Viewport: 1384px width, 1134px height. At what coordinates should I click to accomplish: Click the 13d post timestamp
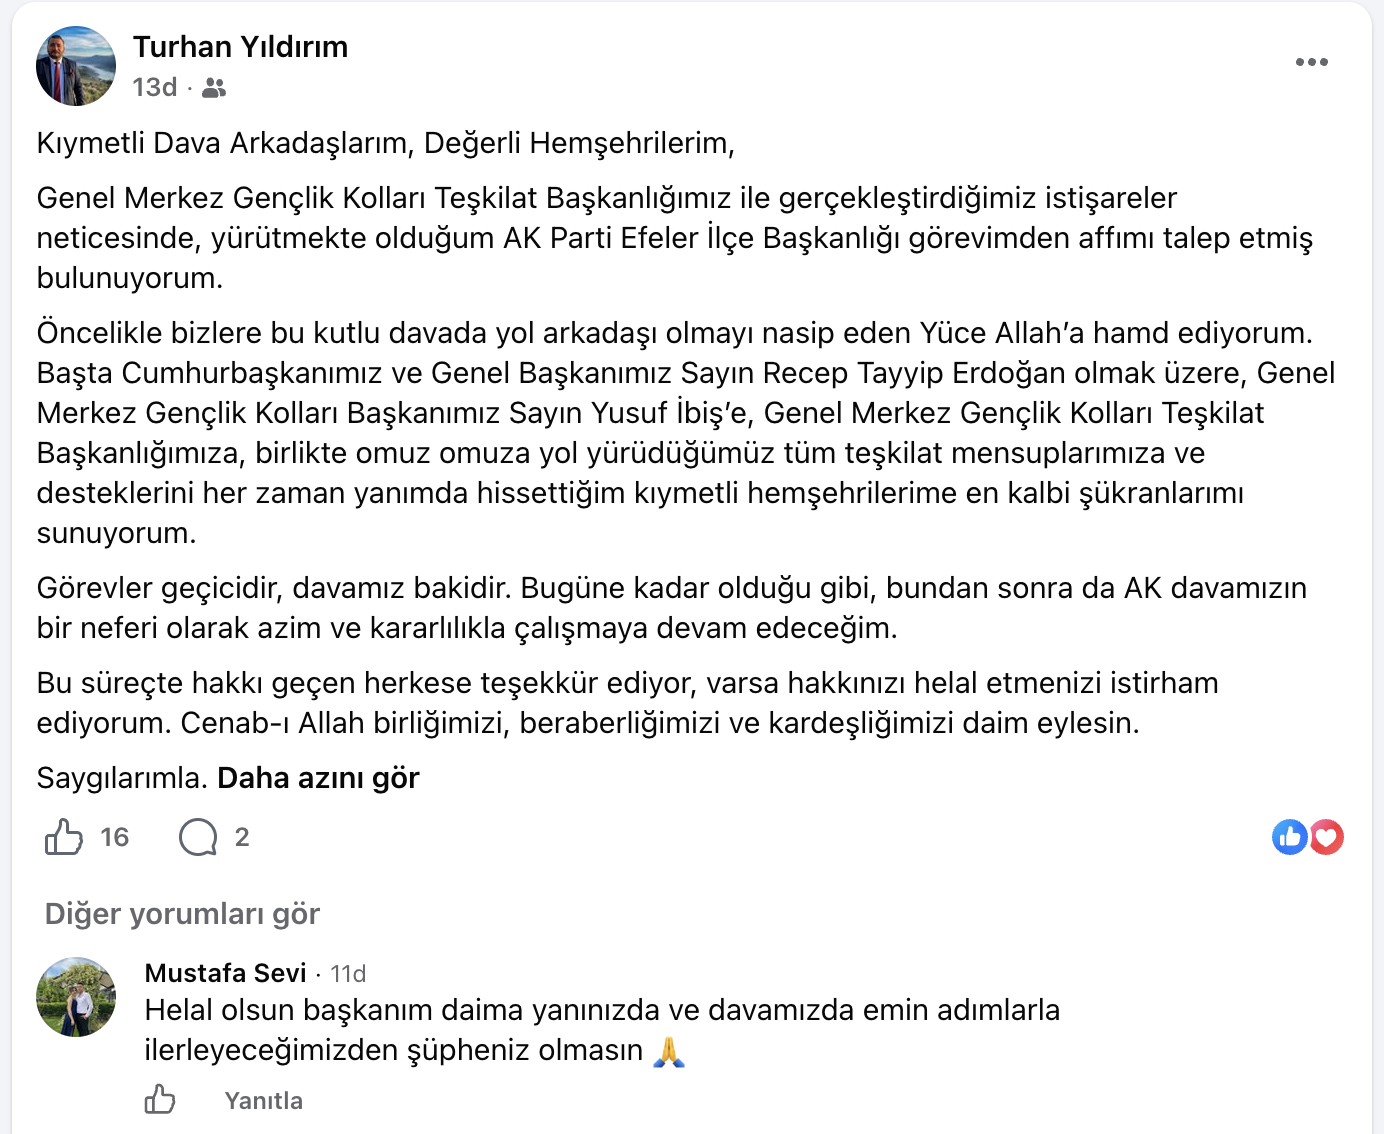[155, 88]
